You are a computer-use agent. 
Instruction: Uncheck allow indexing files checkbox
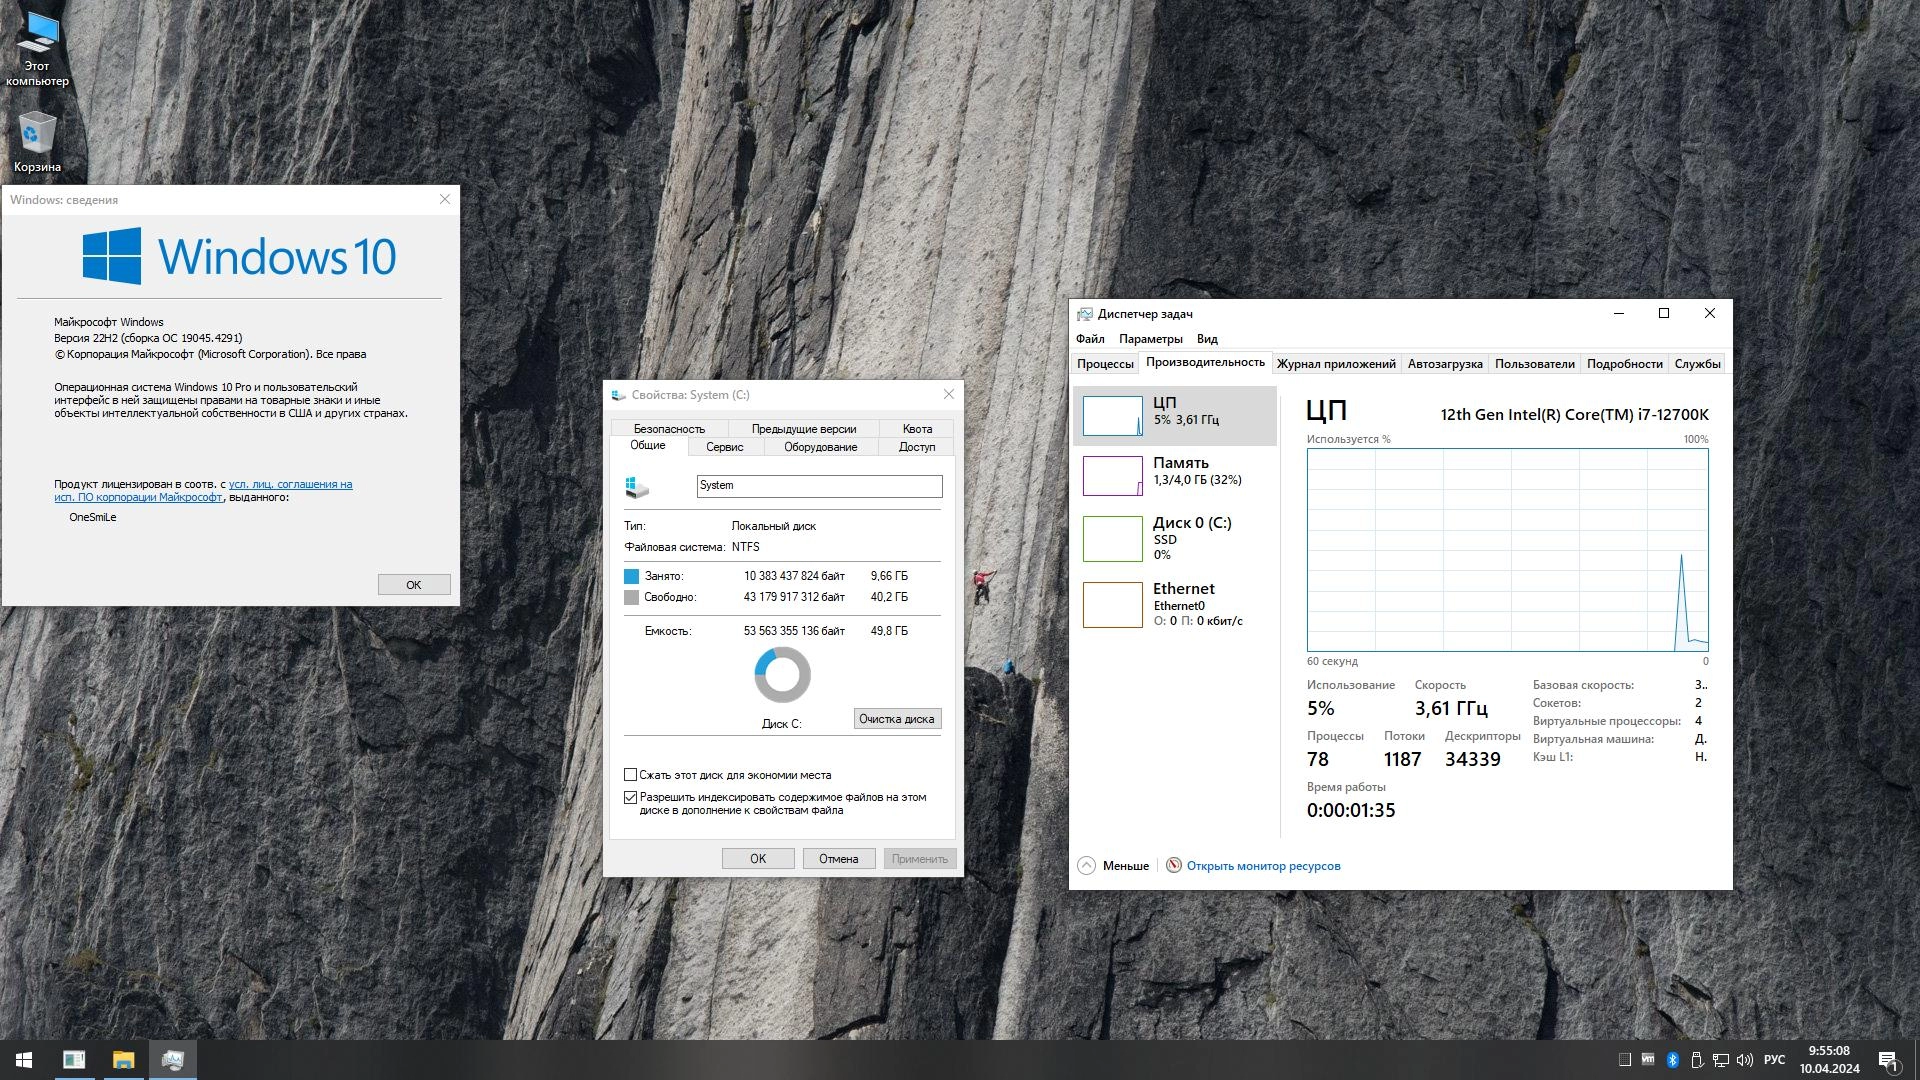(631, 797)
